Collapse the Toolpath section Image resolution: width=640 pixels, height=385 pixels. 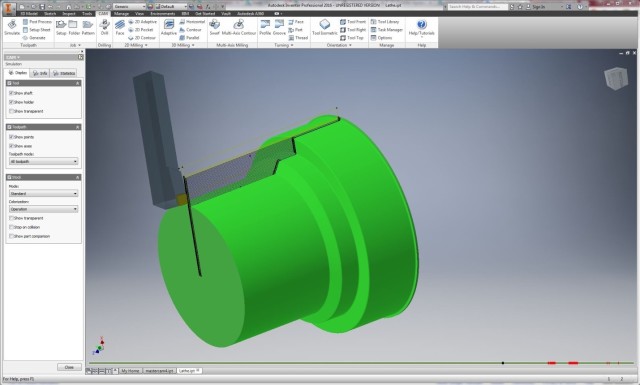click(78, 127)
